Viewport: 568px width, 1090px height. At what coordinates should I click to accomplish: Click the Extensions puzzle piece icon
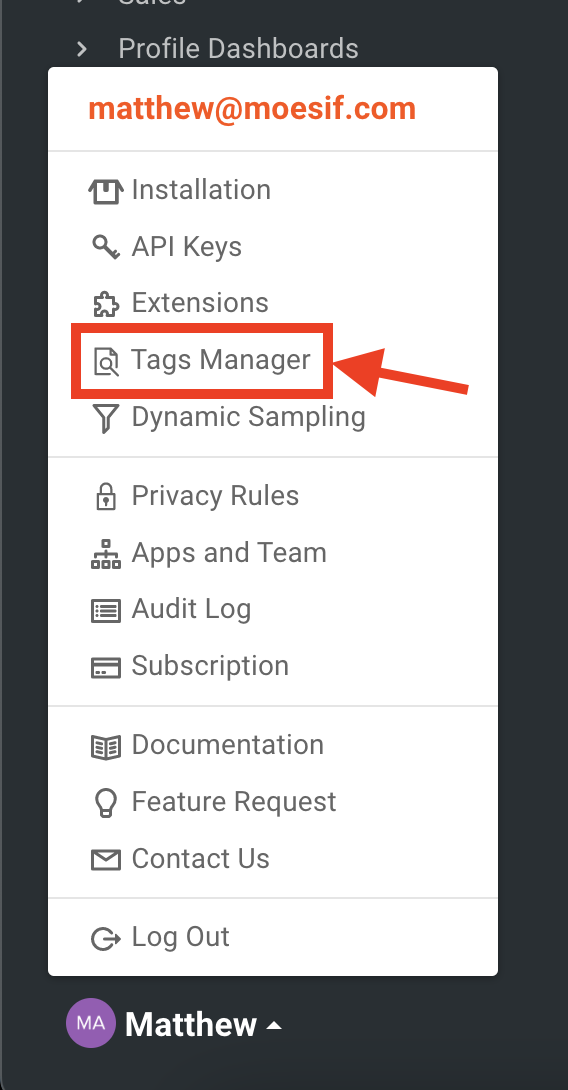pyautogui.click(x=106, y=304)
